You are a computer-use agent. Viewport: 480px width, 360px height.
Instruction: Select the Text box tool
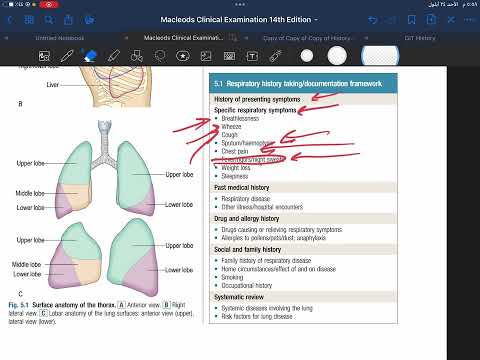click(x=252, y=56)
